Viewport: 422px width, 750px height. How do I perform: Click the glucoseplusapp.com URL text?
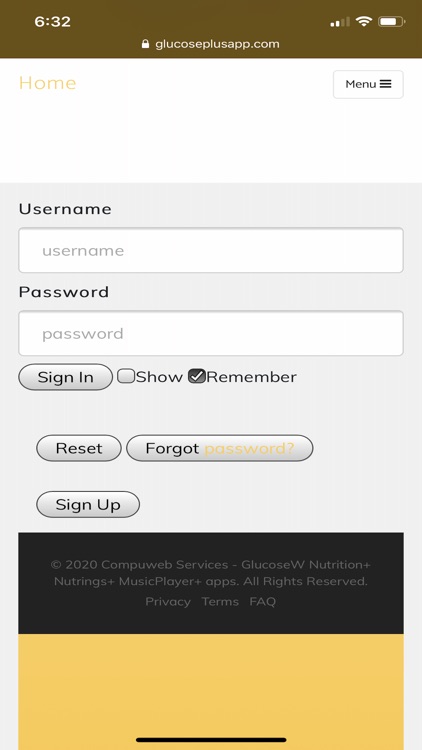pyautogui.click(x=217, y=44)
